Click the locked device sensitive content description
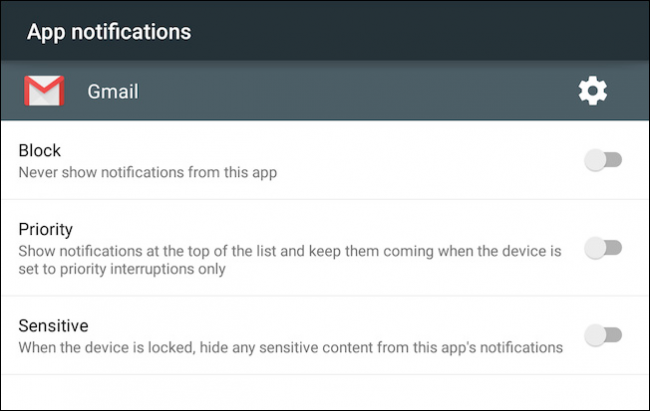 [x=290, y=347]
